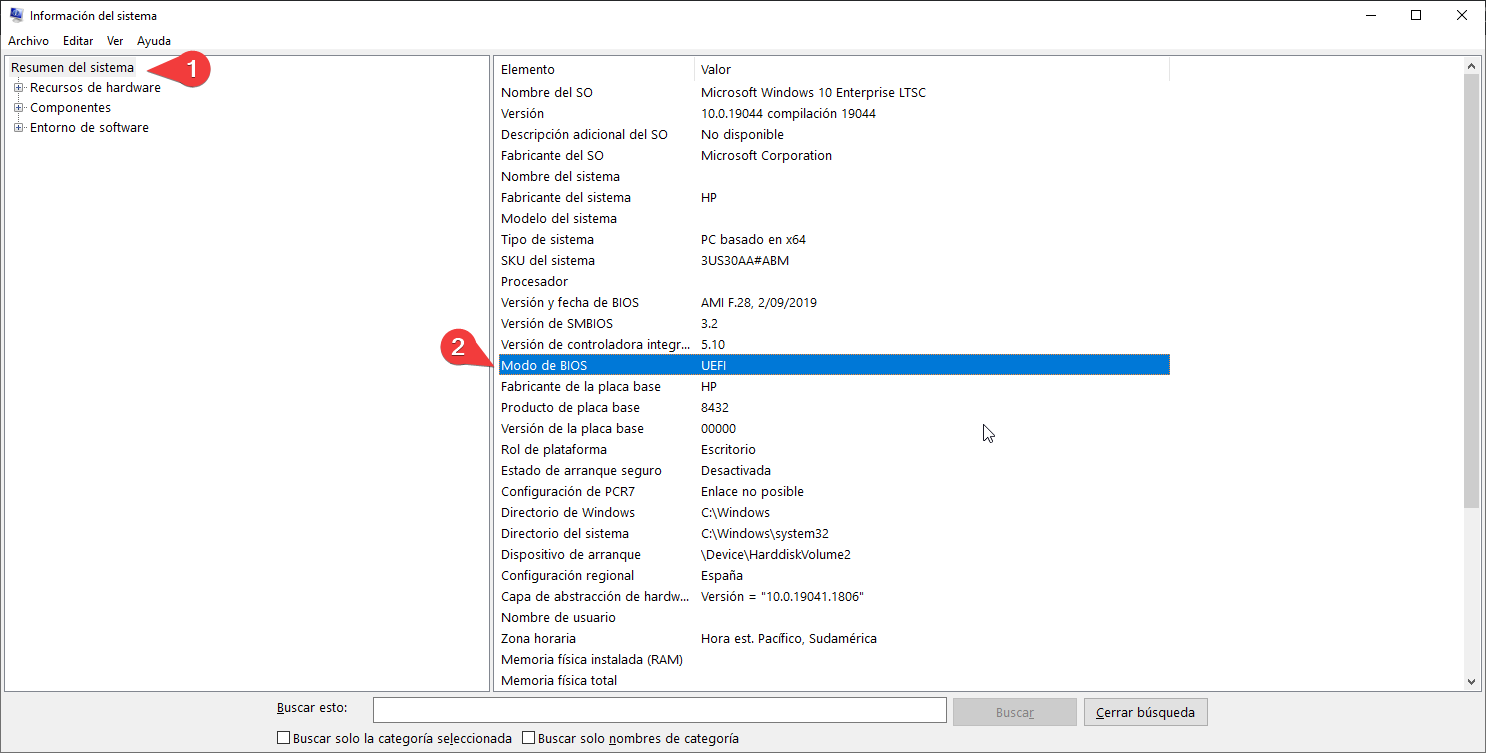Click the System Information app icon in title bar
This screenshot has width=1486, height=753.
(16, 16)
